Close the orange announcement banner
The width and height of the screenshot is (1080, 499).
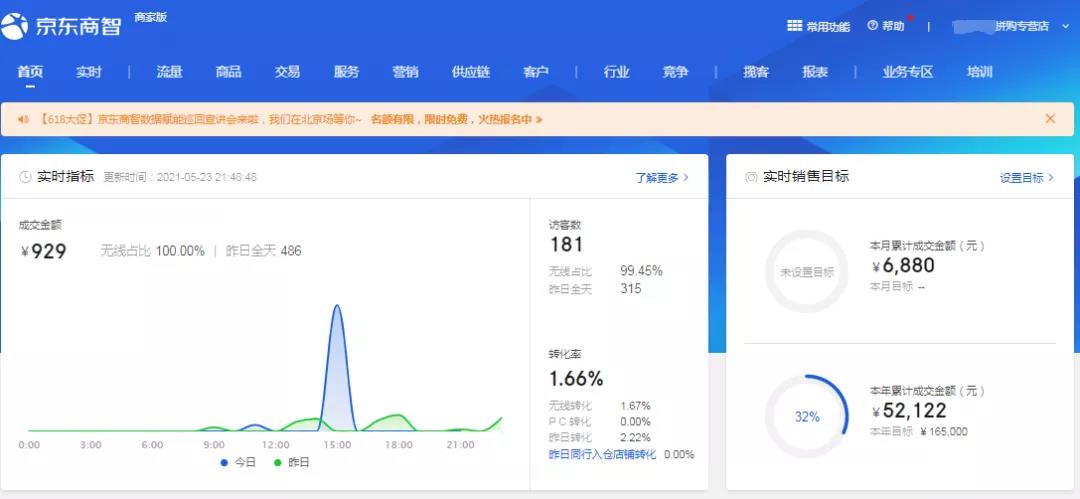click(x=1050, y=119)
